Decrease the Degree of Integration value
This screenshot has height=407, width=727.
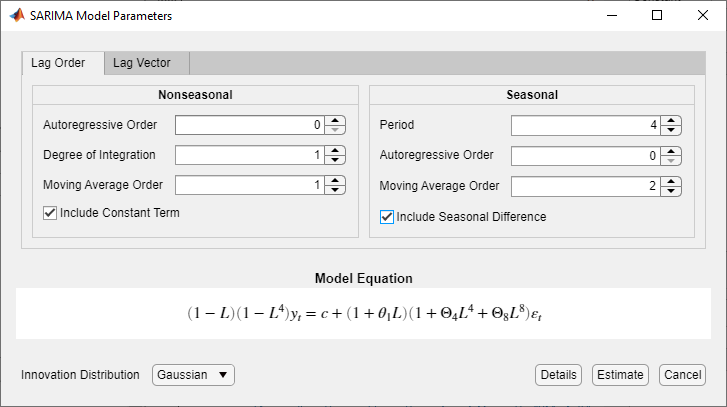click(x=336, y=160)
